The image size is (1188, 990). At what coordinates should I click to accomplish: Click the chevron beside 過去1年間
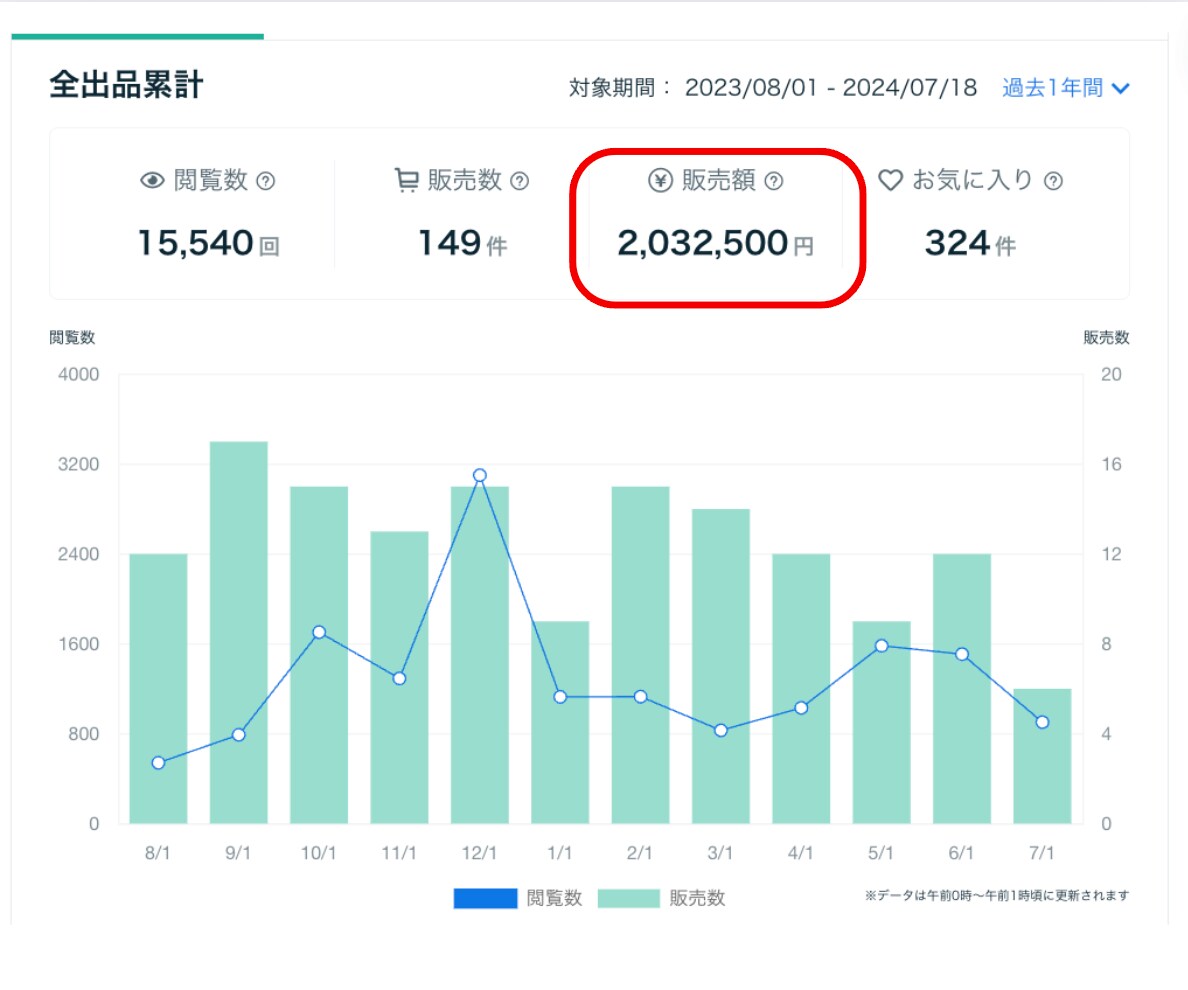pos(1121,89)
